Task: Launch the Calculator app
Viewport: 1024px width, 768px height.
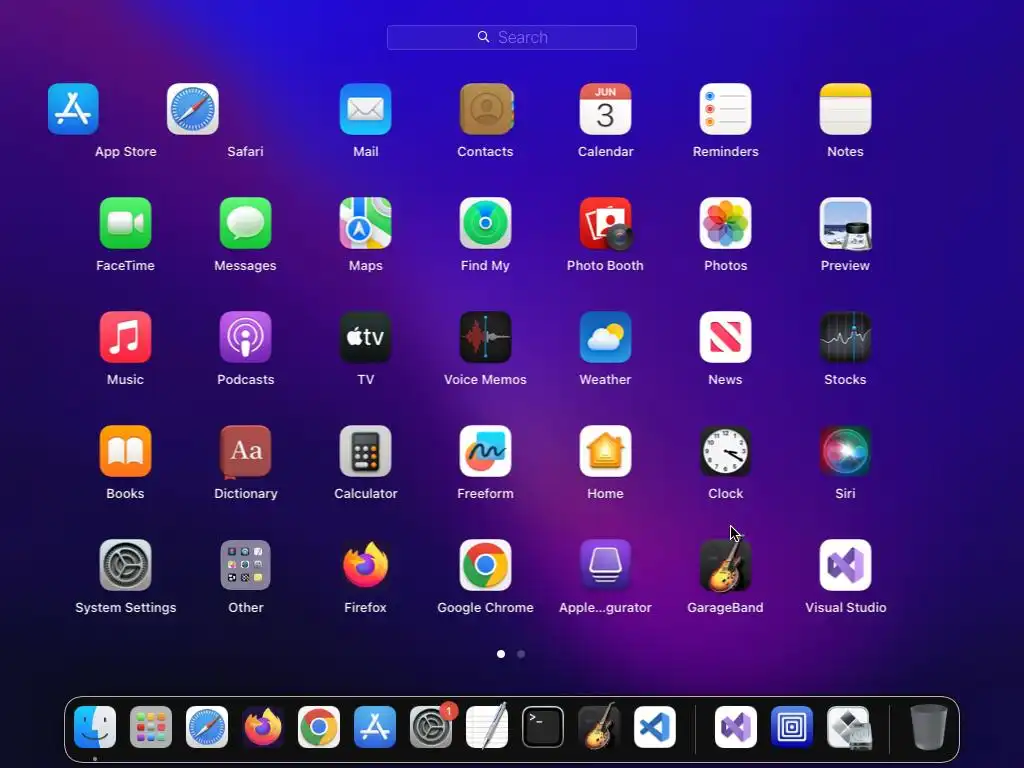Action: pos(366,451)
